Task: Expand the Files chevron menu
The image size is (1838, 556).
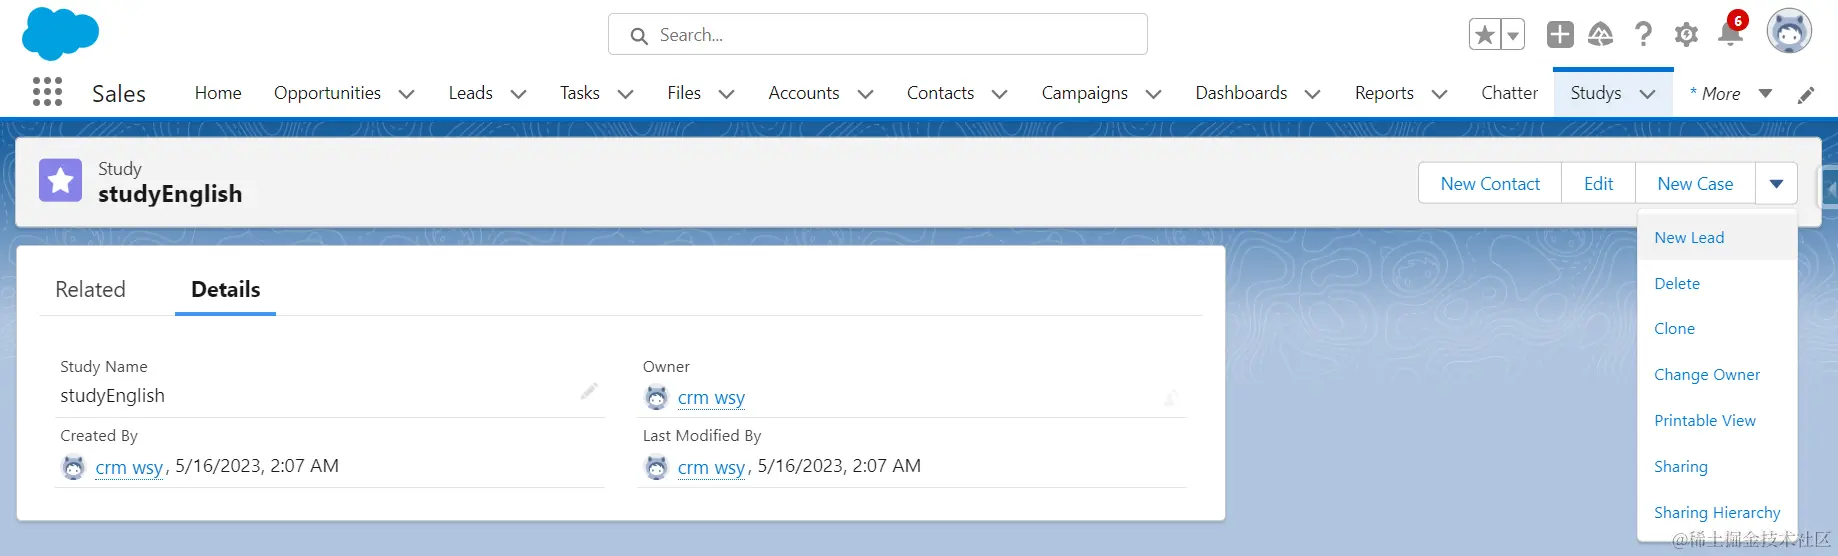Action: coord(726,94)
